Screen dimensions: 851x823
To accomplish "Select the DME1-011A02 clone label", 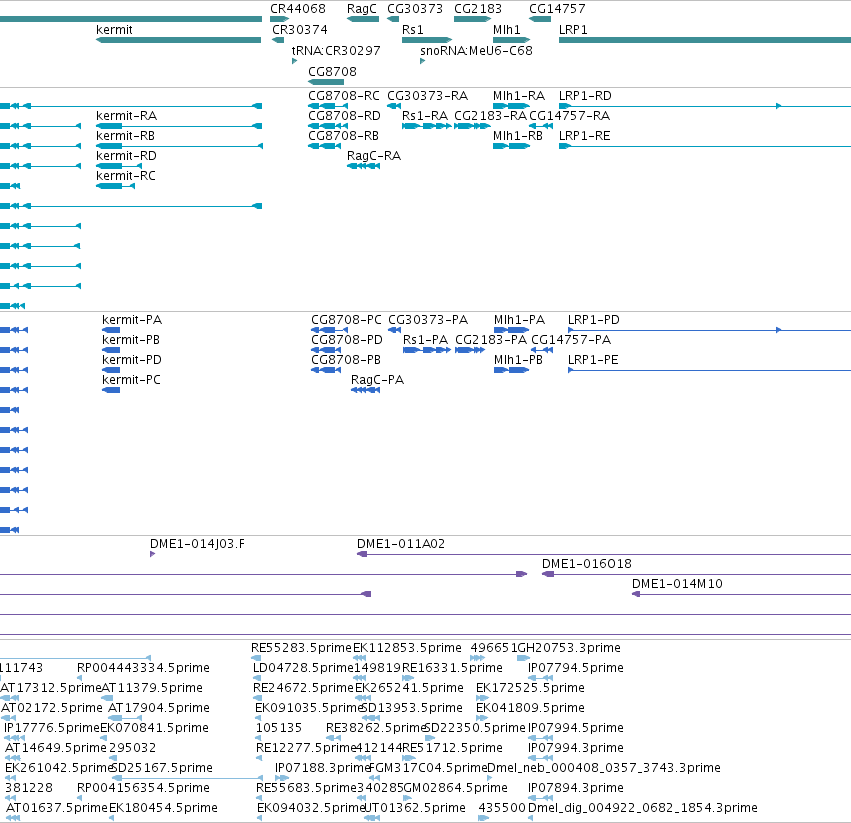I will (401, 544).
